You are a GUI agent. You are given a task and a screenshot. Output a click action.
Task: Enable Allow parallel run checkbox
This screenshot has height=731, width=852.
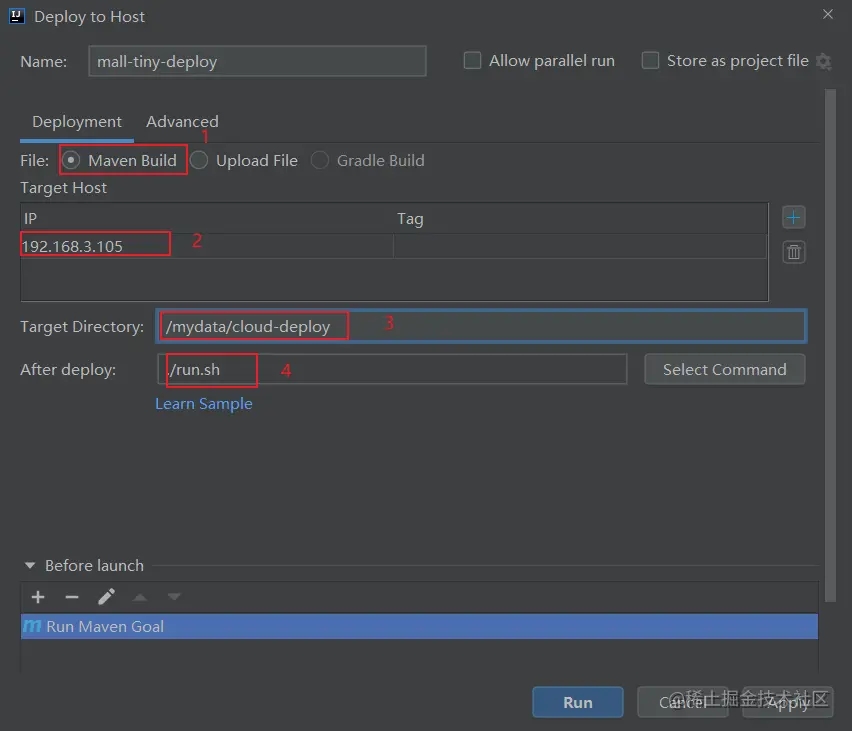[x=472, y=60]
